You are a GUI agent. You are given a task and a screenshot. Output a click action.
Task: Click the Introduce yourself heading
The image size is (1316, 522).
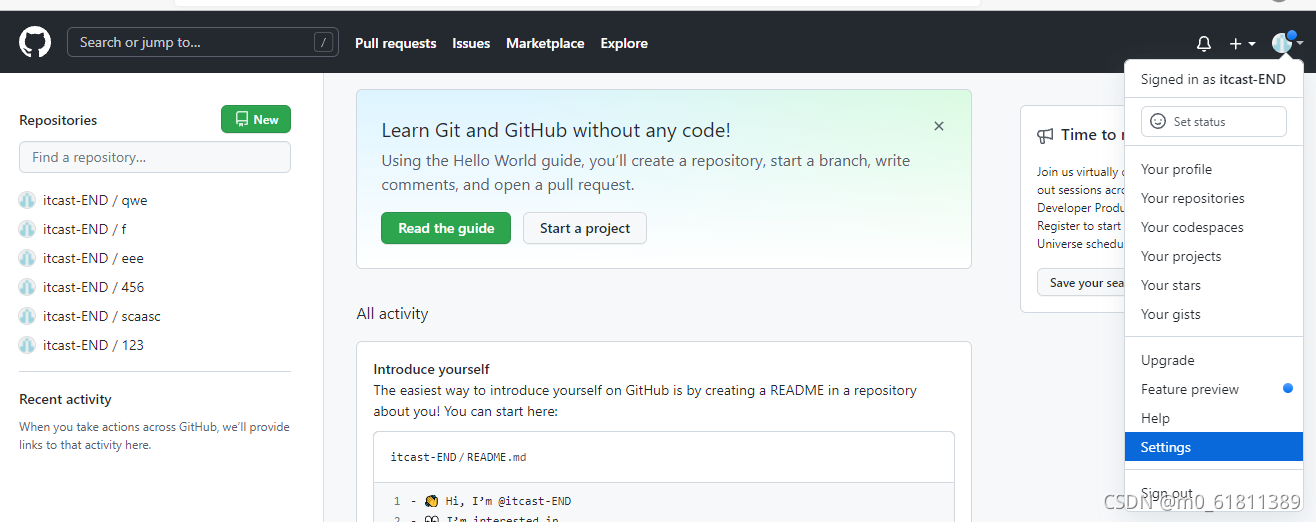pyautogui.click(x=432, y=369)
